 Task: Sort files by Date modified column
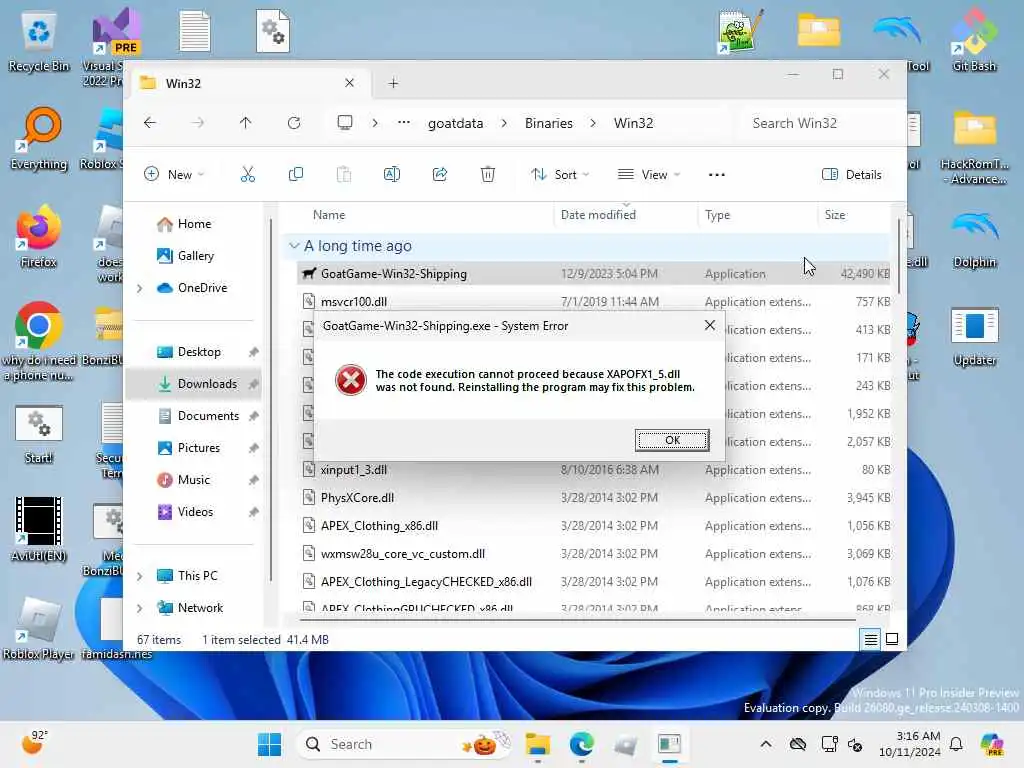[x=626, y=215]
